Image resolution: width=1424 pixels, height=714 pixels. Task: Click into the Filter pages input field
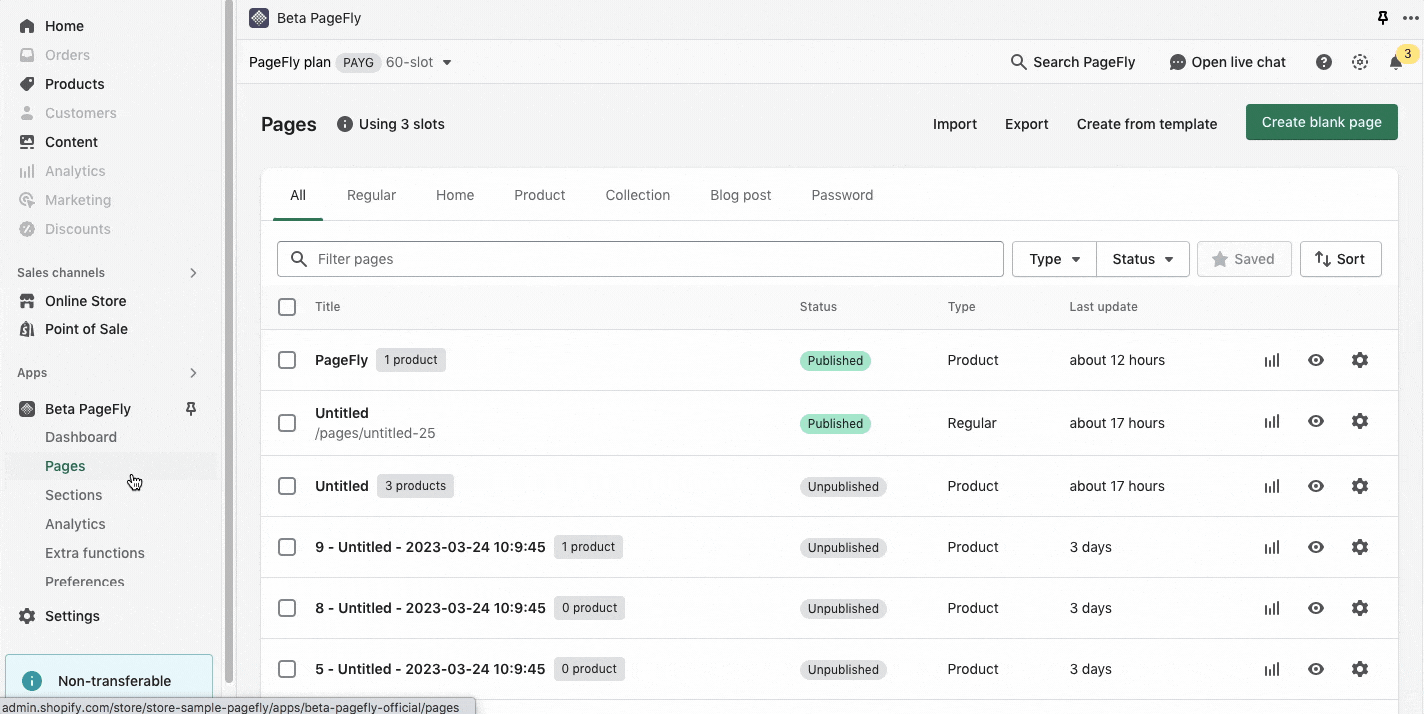(x=640, y=259)
